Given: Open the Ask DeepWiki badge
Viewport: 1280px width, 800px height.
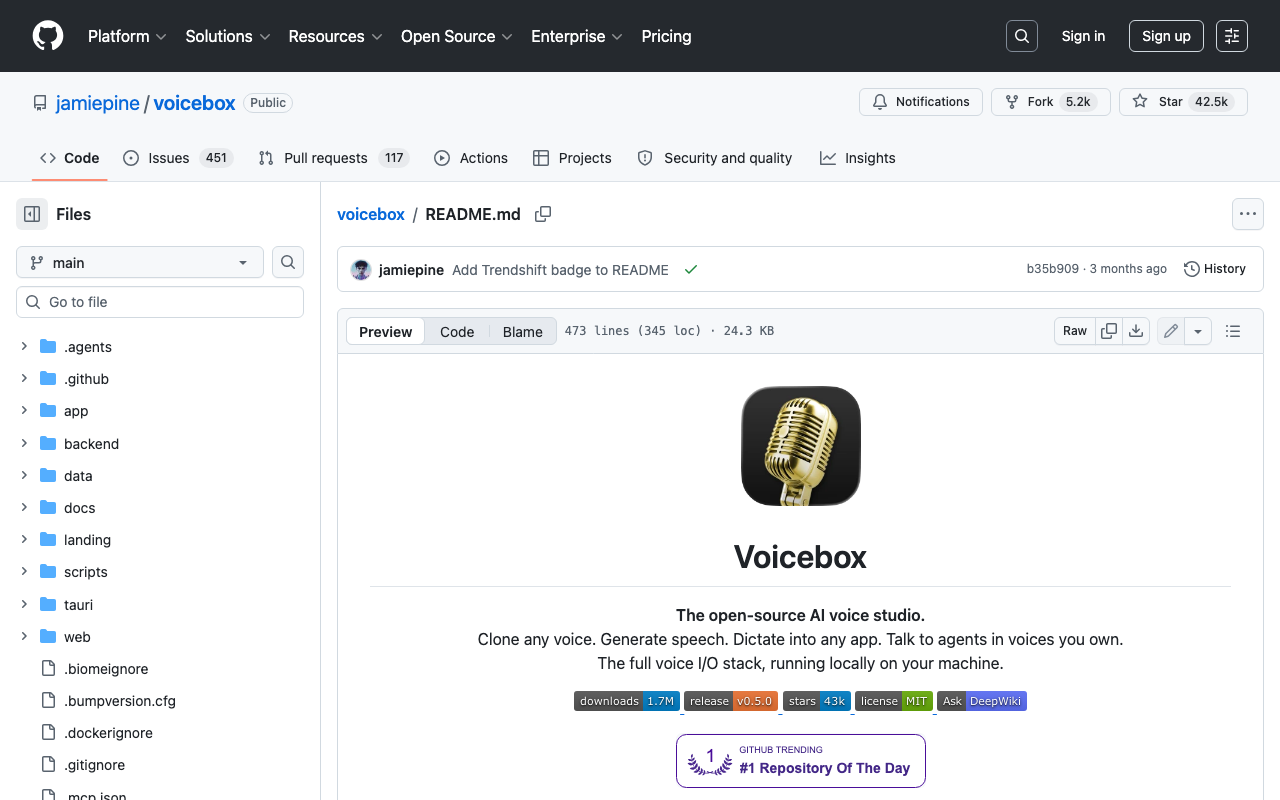Looking at the screenshot, I should click(x=982, y=701).
